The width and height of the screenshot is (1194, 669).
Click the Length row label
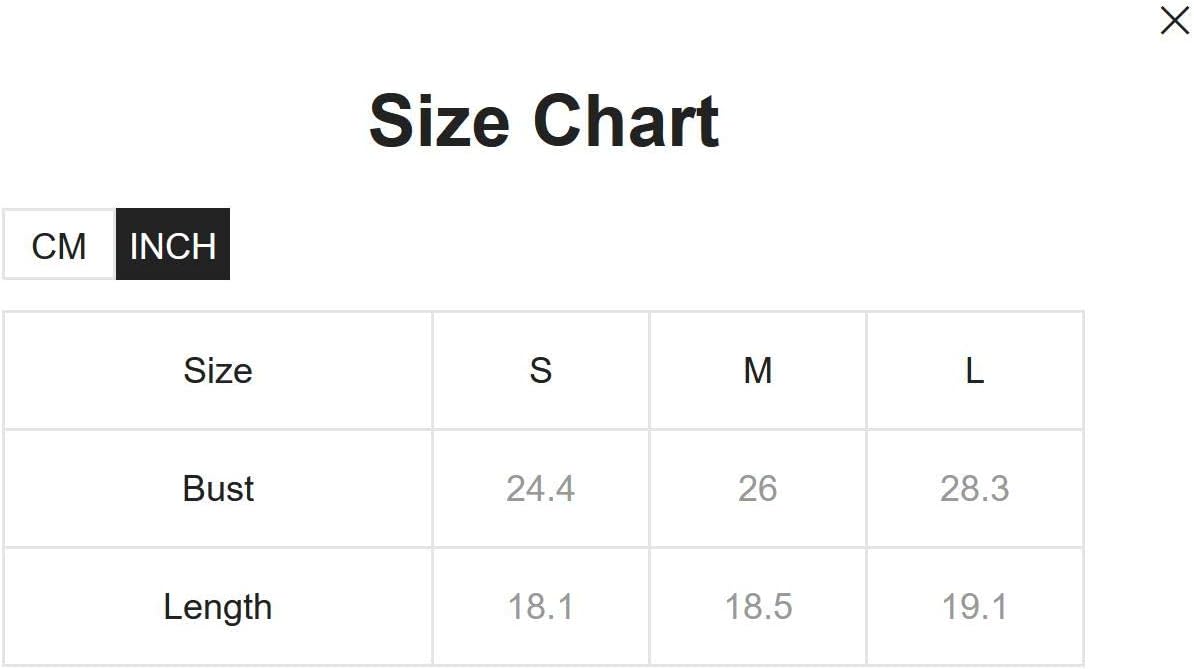tap(218, 607)
